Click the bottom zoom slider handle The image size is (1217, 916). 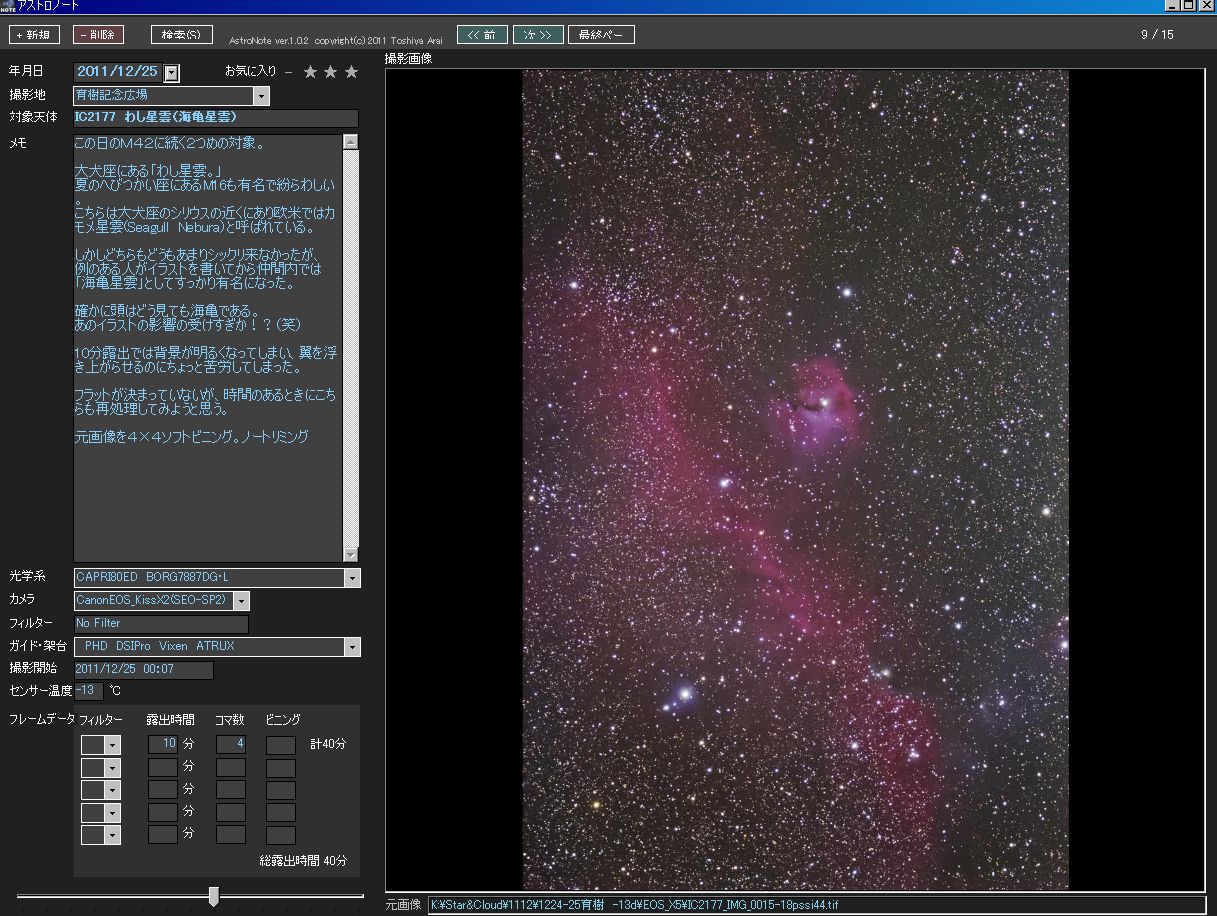[213, 896]
